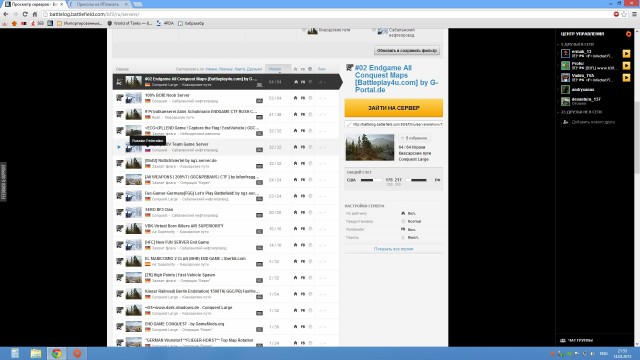The image size is (640, 360).
Task: Click join arrow next to Vadim friend
Action: 626,78
